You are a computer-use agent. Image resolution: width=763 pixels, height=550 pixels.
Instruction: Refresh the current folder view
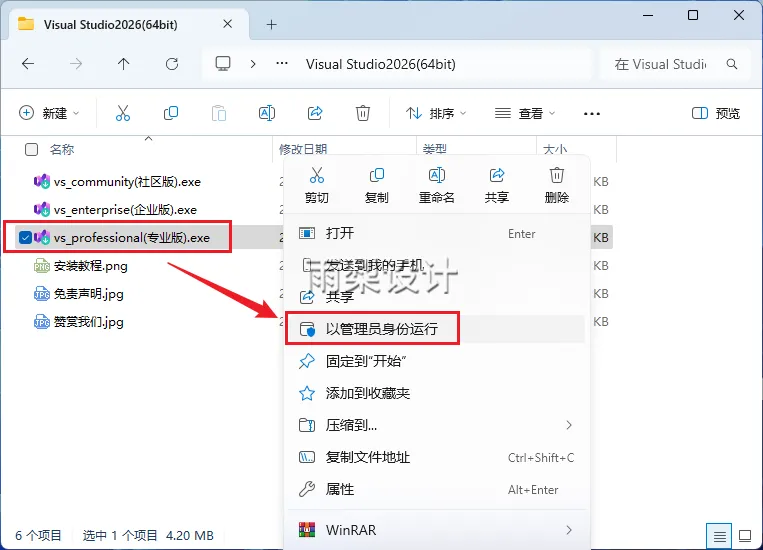(172, 64)
